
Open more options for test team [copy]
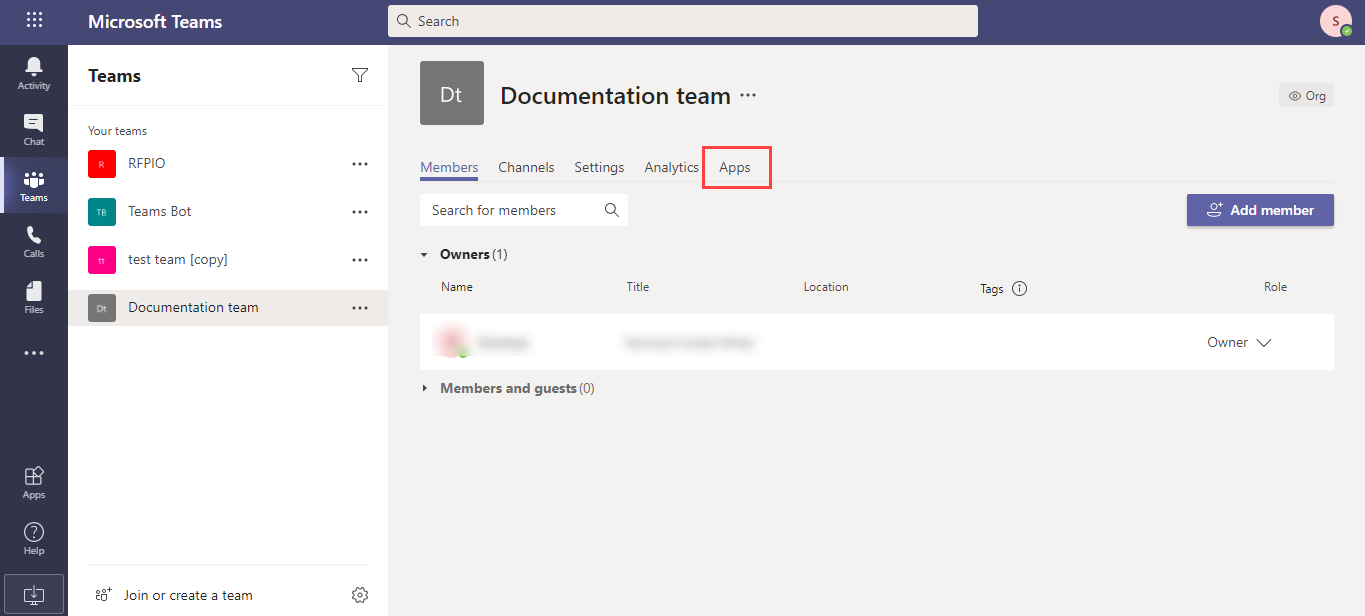(360, 259)
